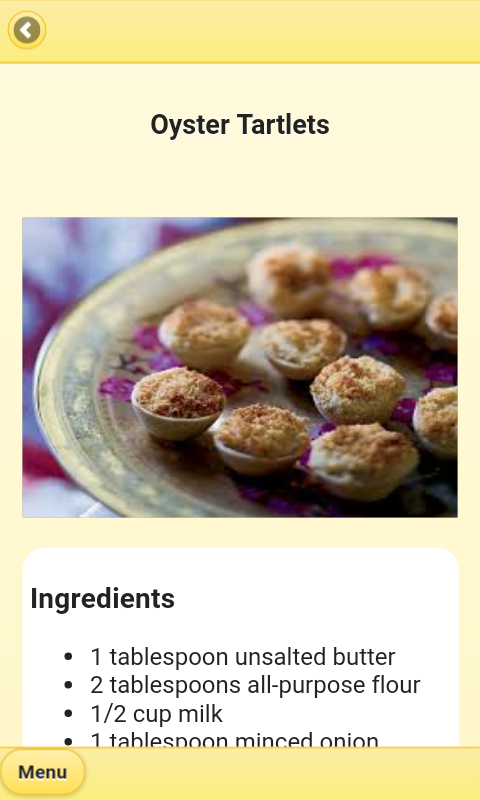Select the unsalted butter ingredient line
This screenshot has height=800, width=480.
[242, 657]
